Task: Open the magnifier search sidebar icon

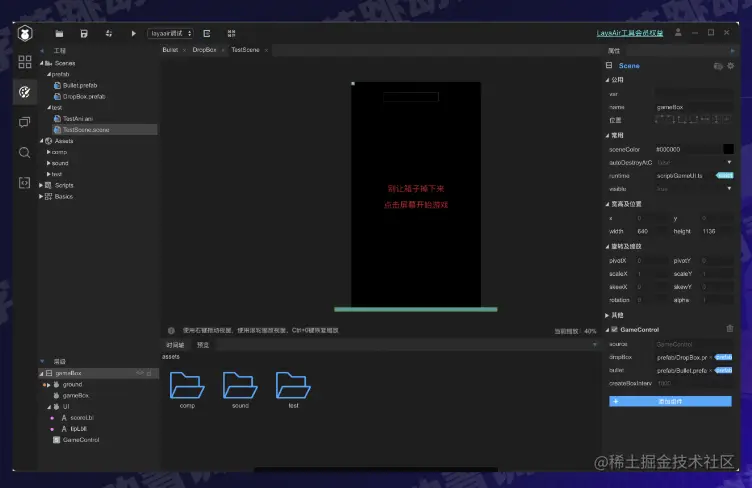Action: coord(24,152)
